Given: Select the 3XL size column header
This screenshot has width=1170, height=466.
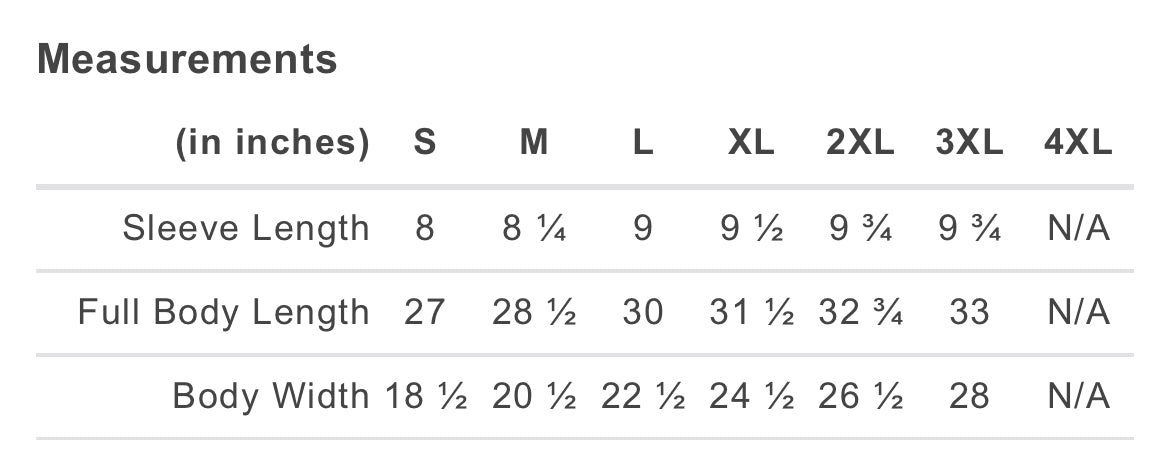Looking at the screenshot, I should coord(969,142).
